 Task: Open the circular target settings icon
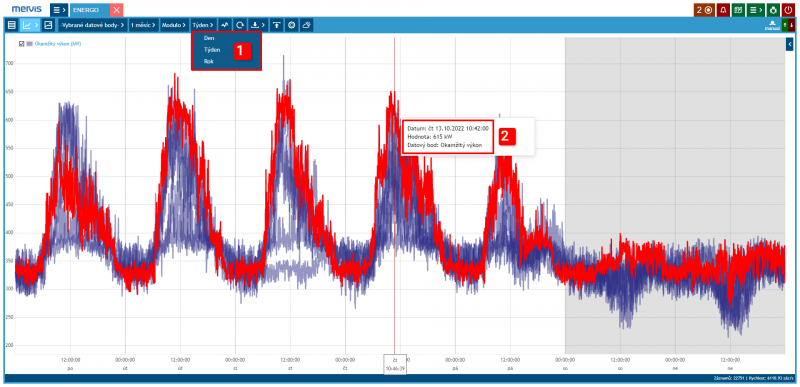(291, 24)
